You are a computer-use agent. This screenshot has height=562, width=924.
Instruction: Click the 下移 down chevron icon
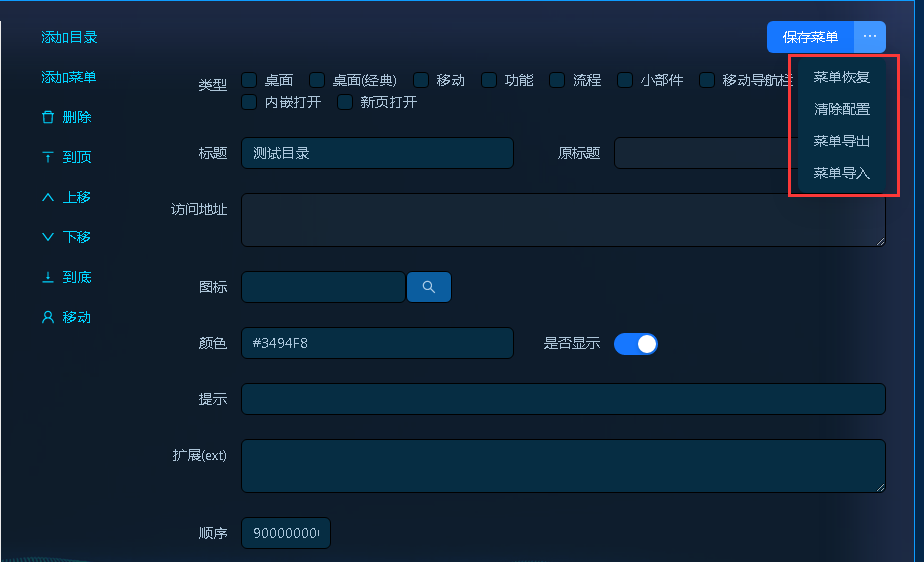tap(48, 237)
